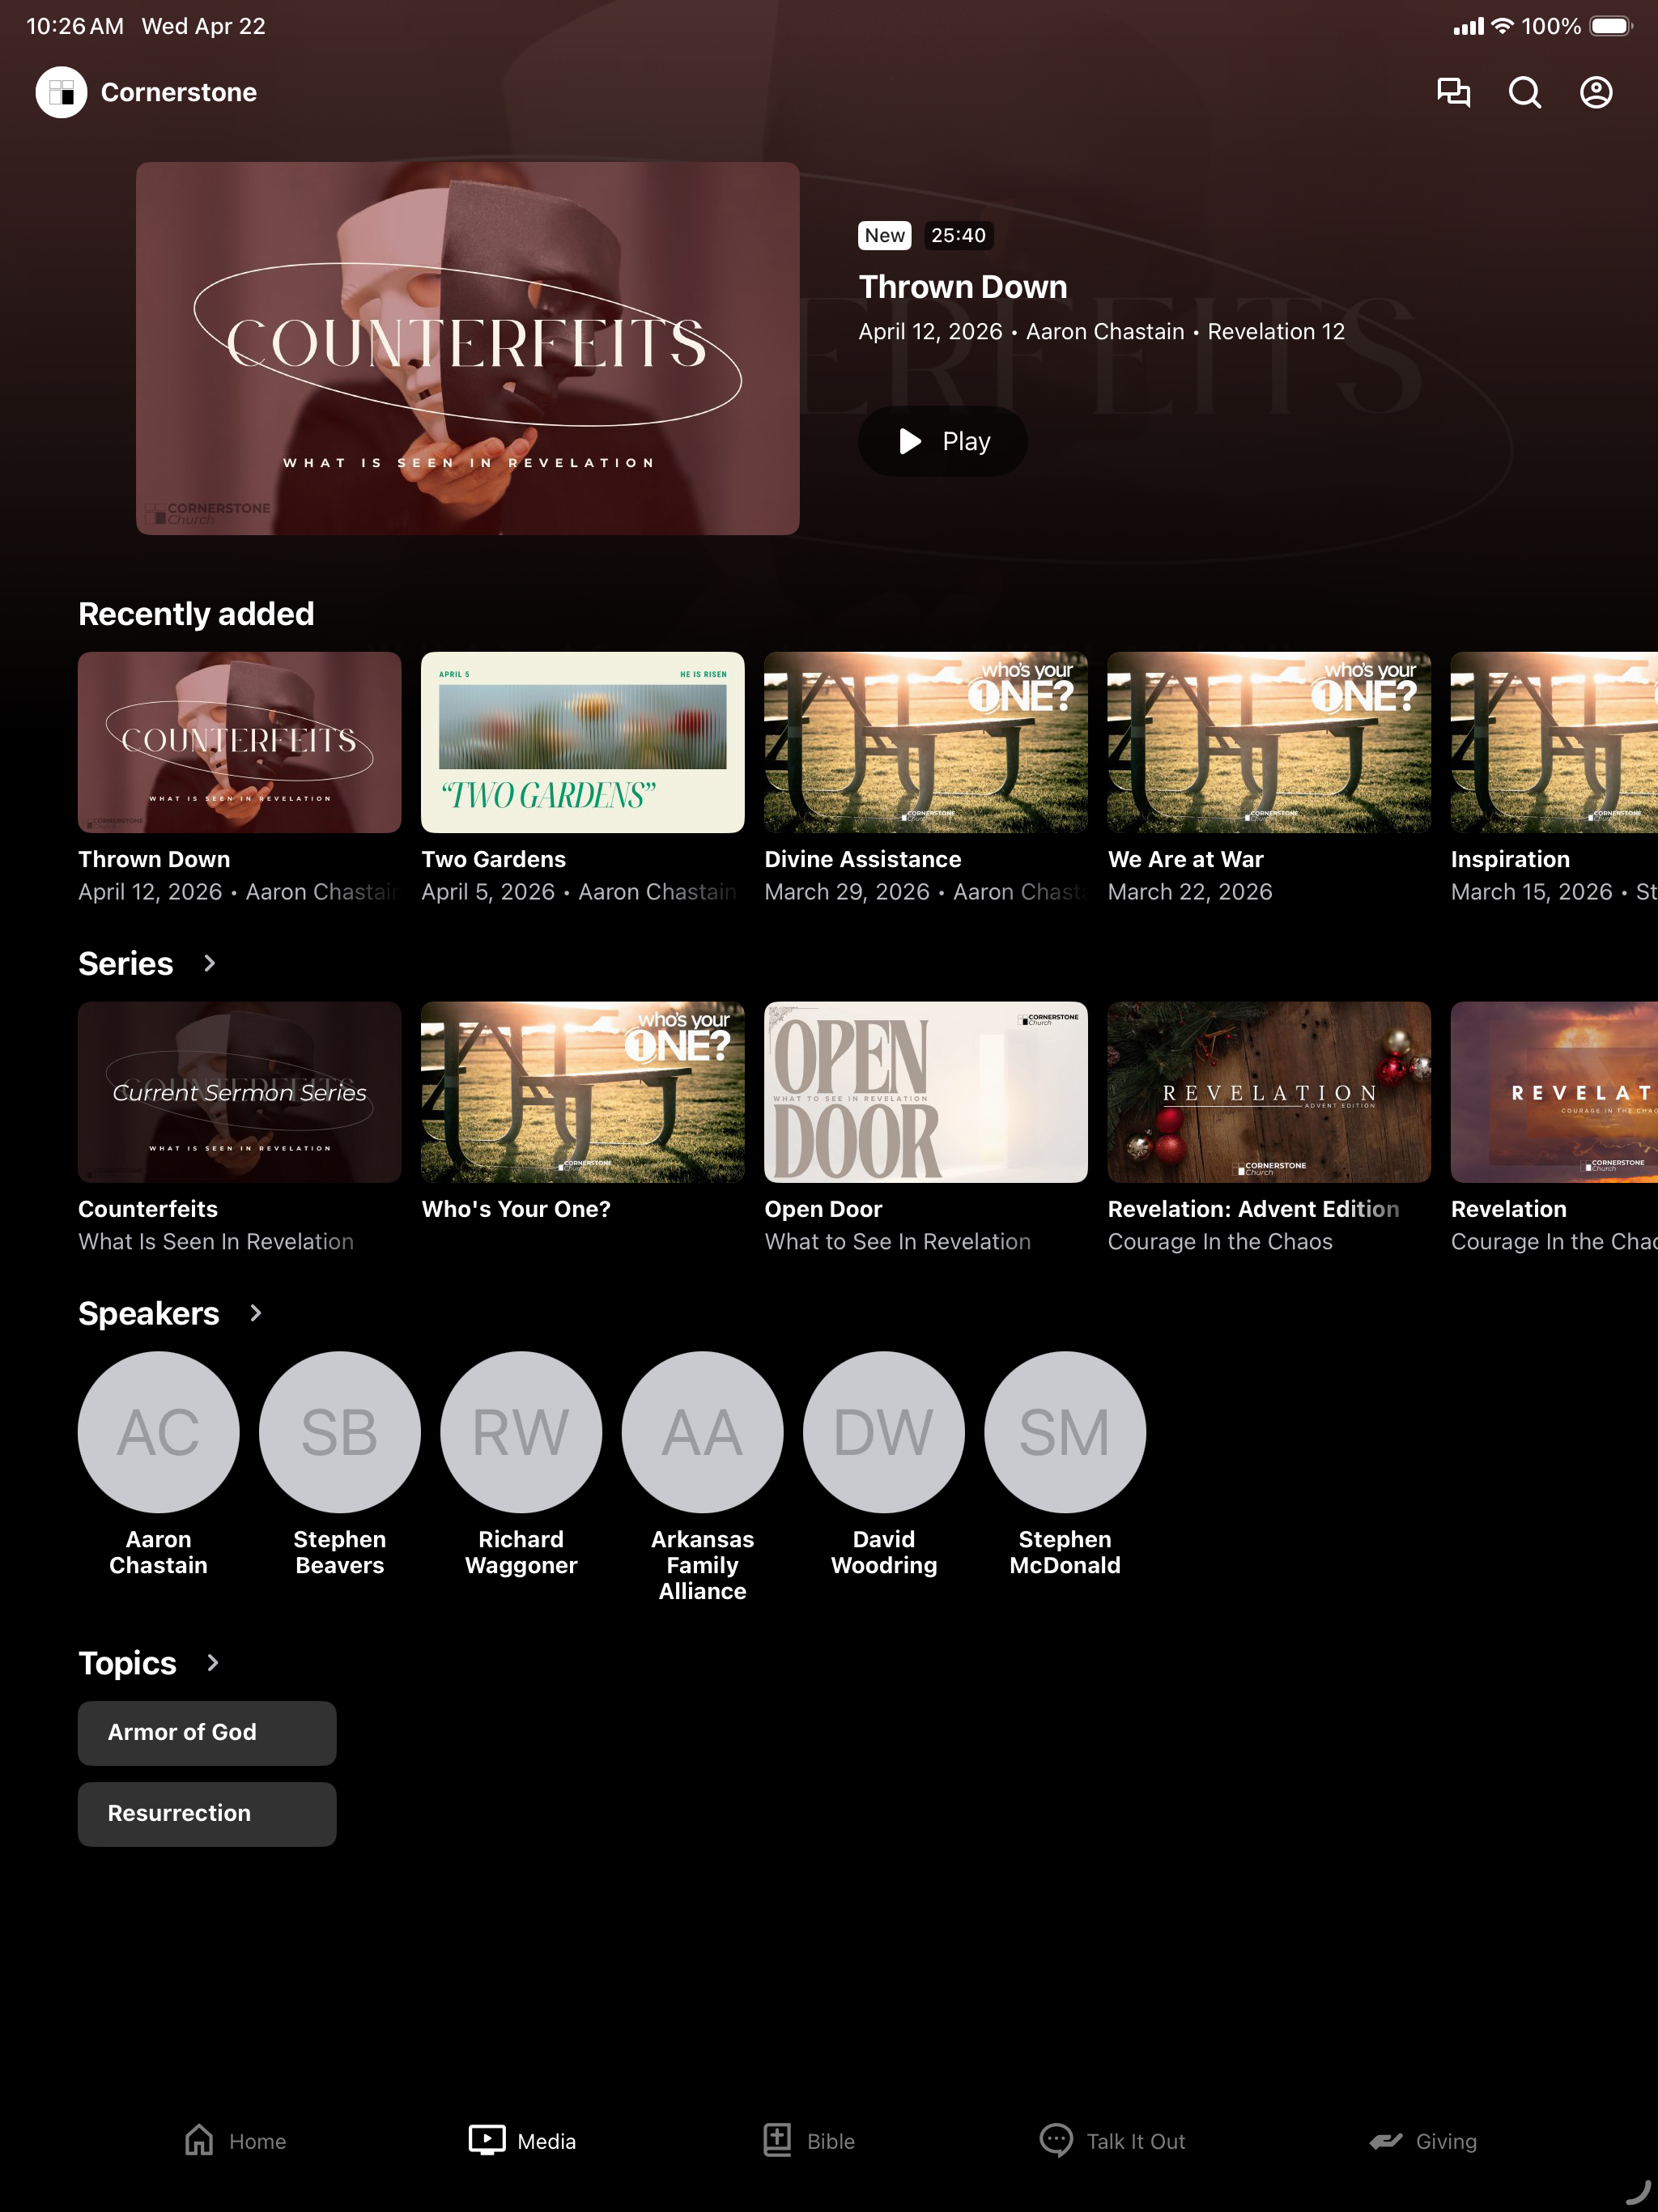The height and width of the screenshot is (2212, 1658).
Task: Open Thrown Down thumbnail in Recently added
Action: (x=240, y=742)
